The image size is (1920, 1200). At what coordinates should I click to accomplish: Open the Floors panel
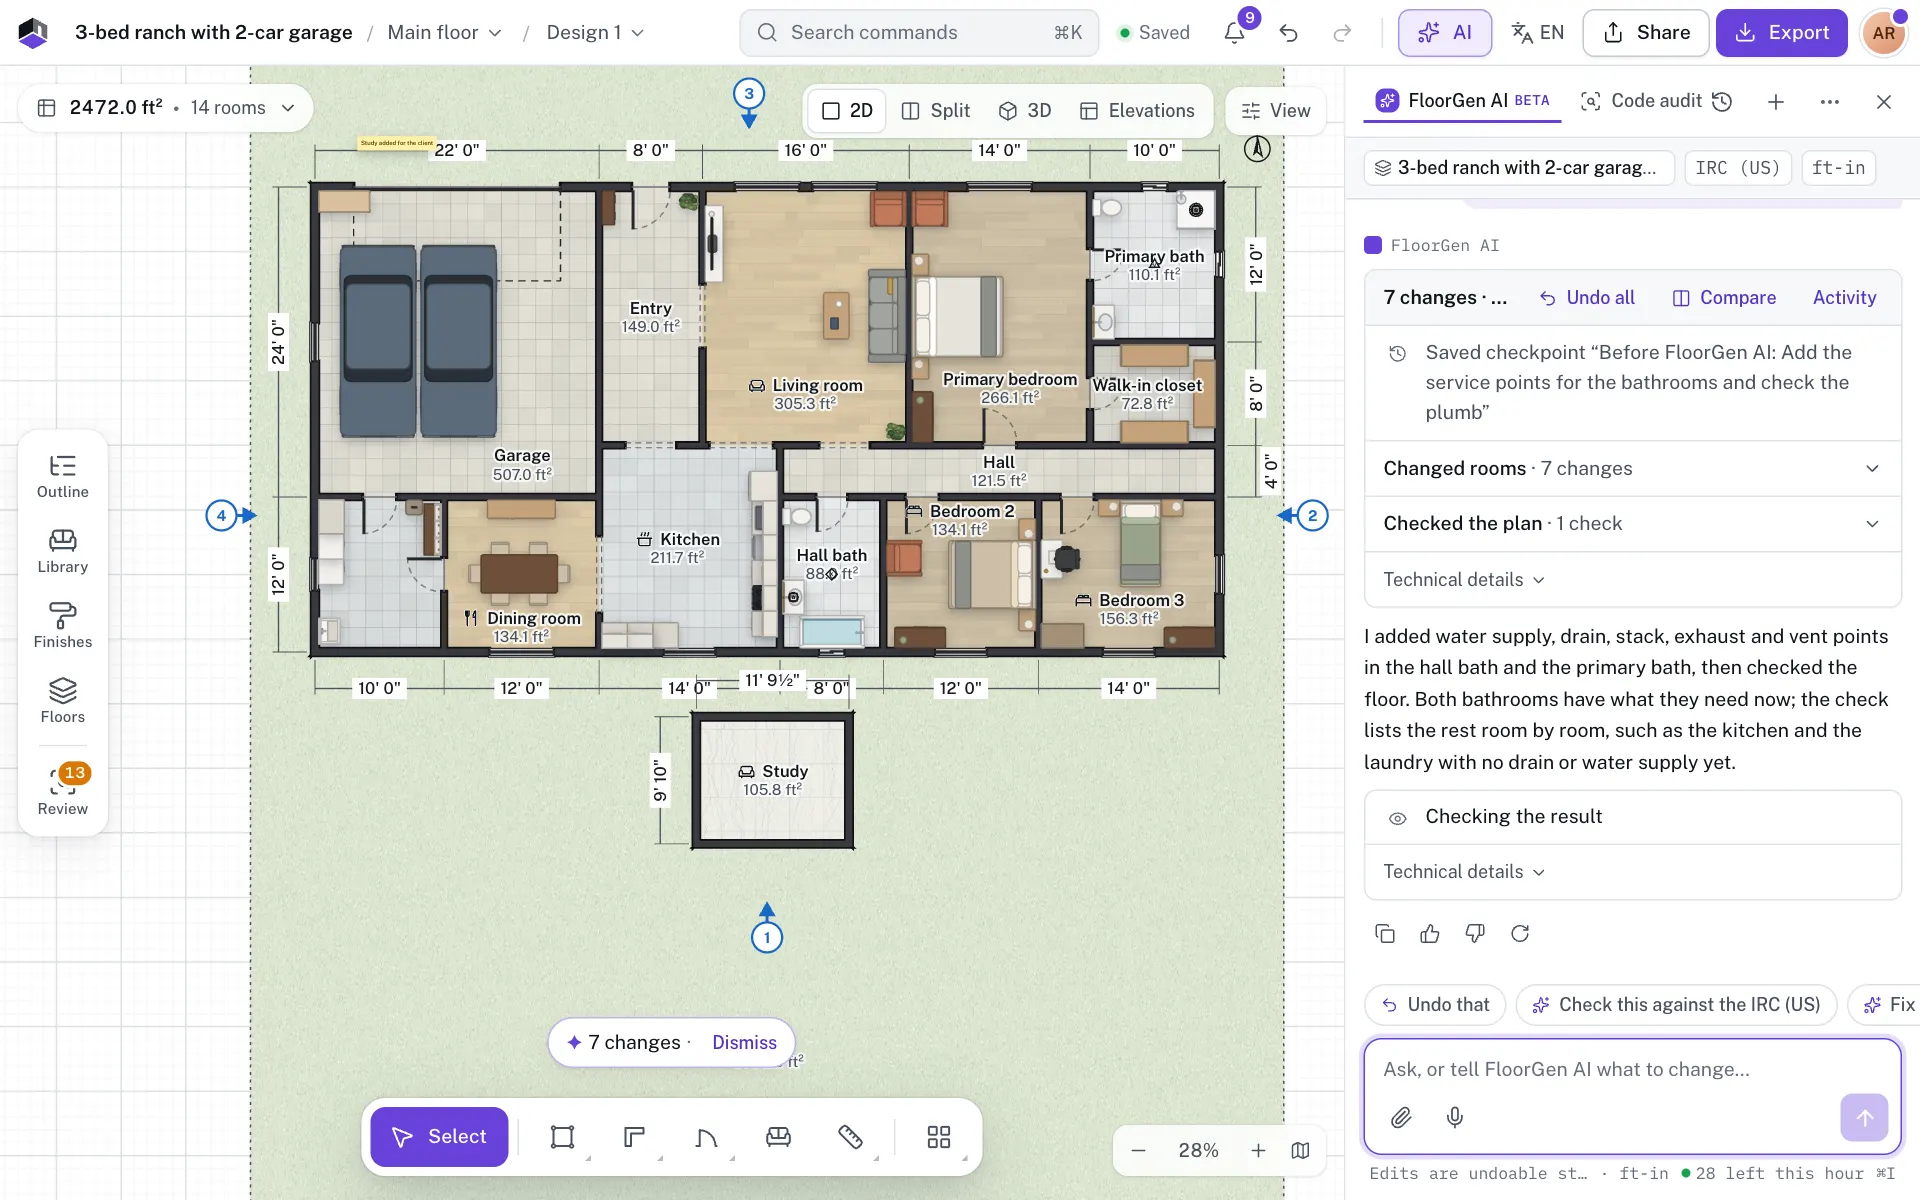click(x=63, y=702)
